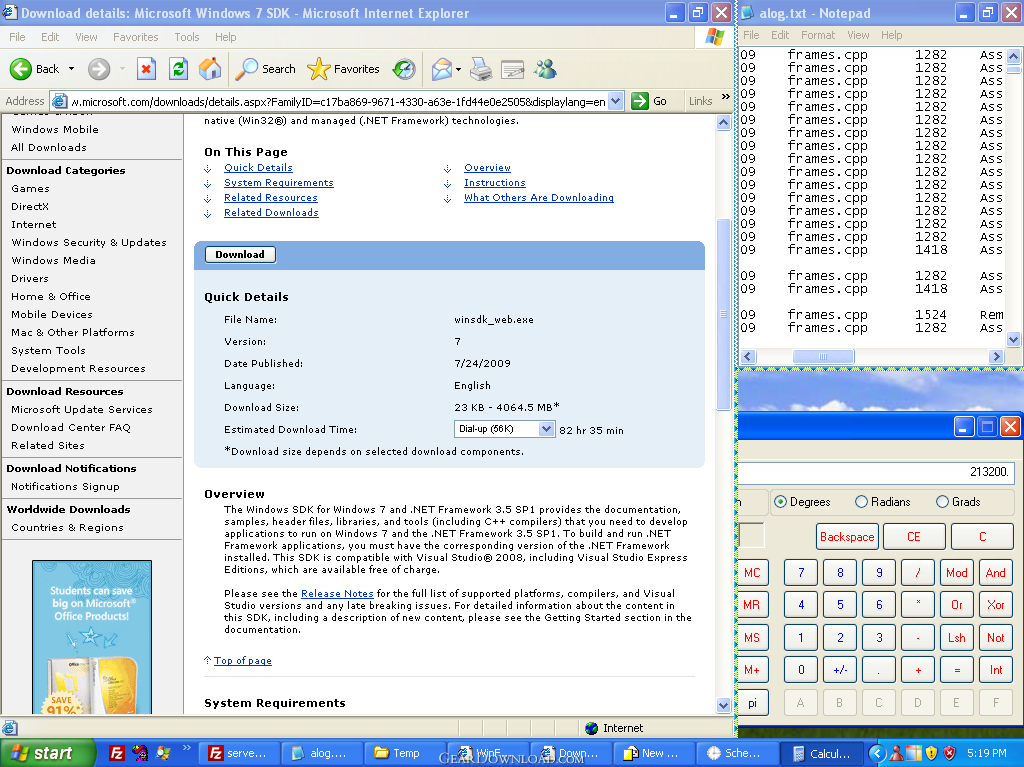
Task: Click the Edit page toolbar icon
Action: pyautogui.click(x=513, y=69)
